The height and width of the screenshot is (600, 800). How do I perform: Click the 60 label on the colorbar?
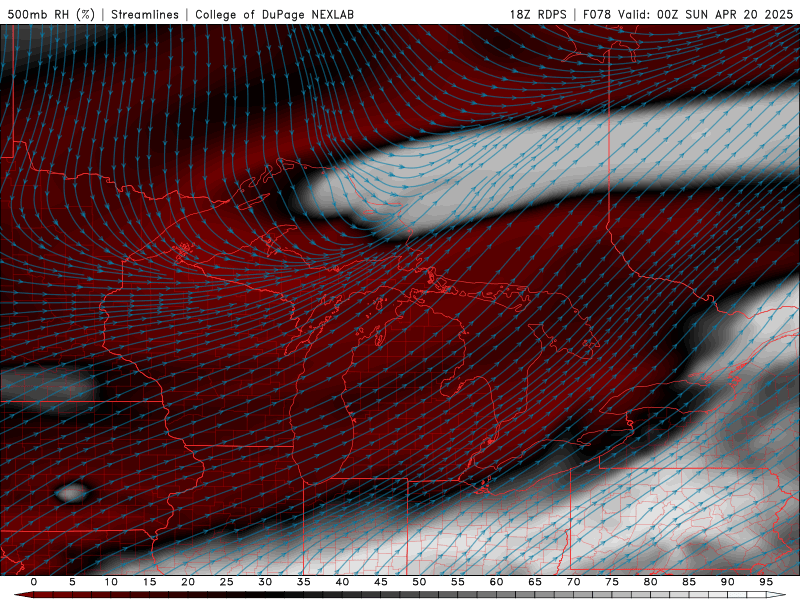click(x=496, y=582)
